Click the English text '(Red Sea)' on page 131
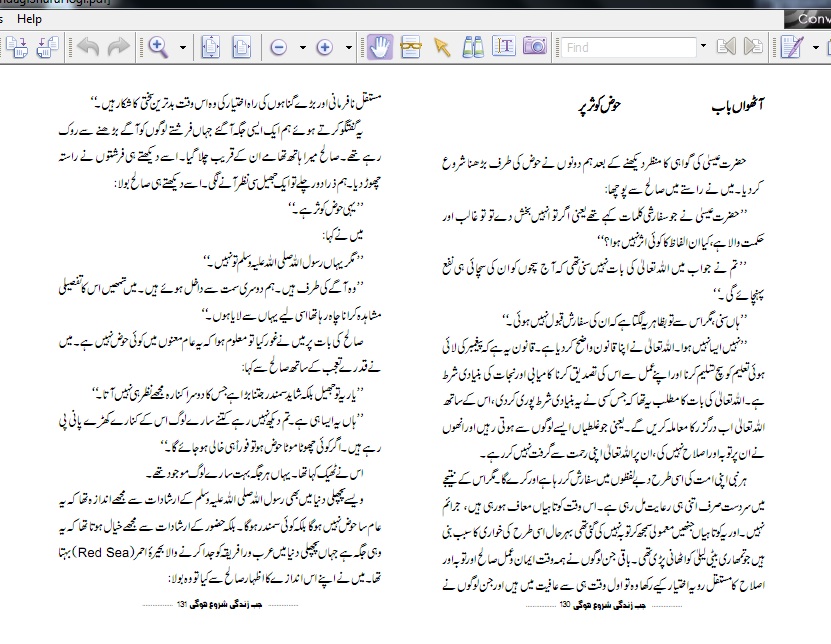The height and width of the screenshot is (644, 831). pyautogui.click(x=103, y=552)
